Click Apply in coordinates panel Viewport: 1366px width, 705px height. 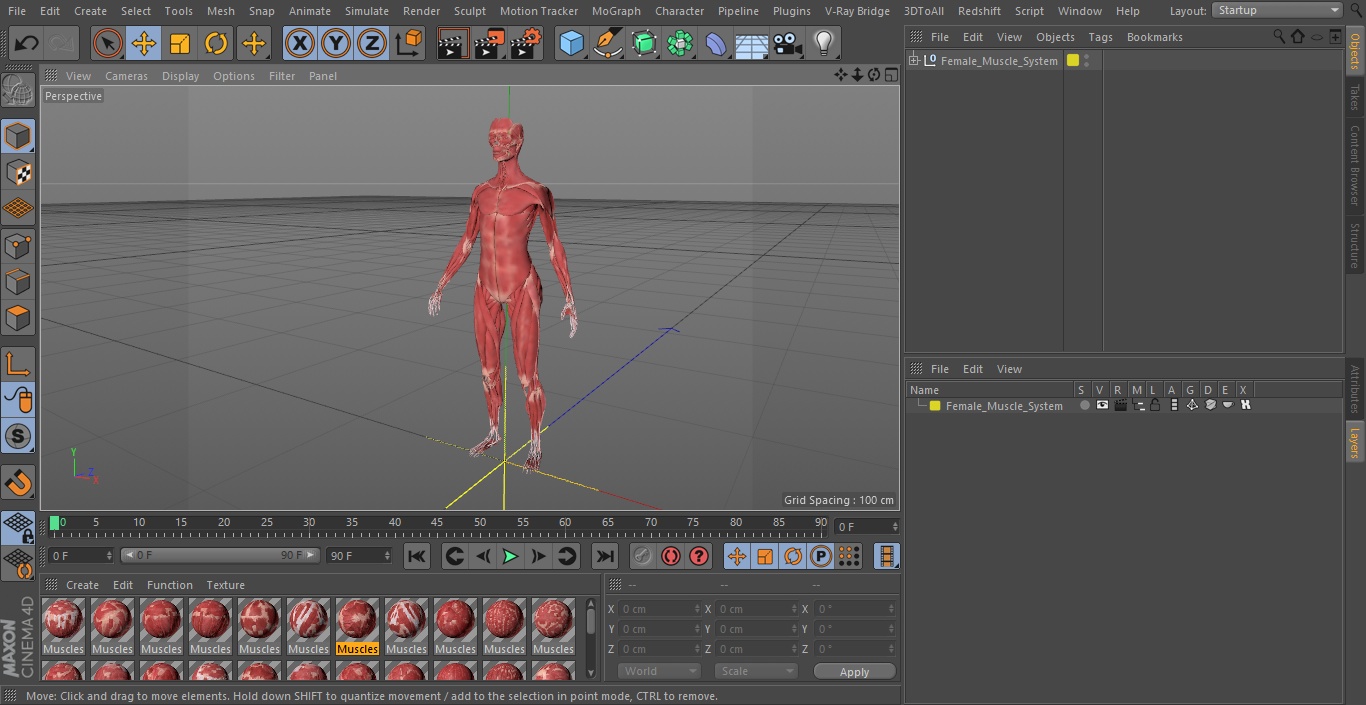coord(854,671)
